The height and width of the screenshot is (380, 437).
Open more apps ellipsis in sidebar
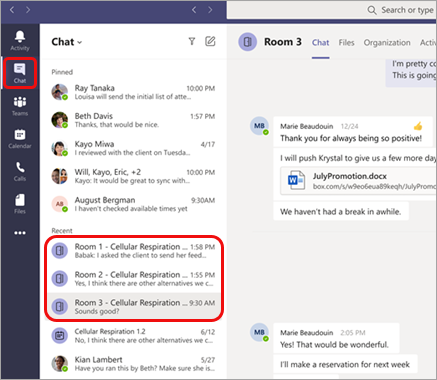click(x=20, y=233)
